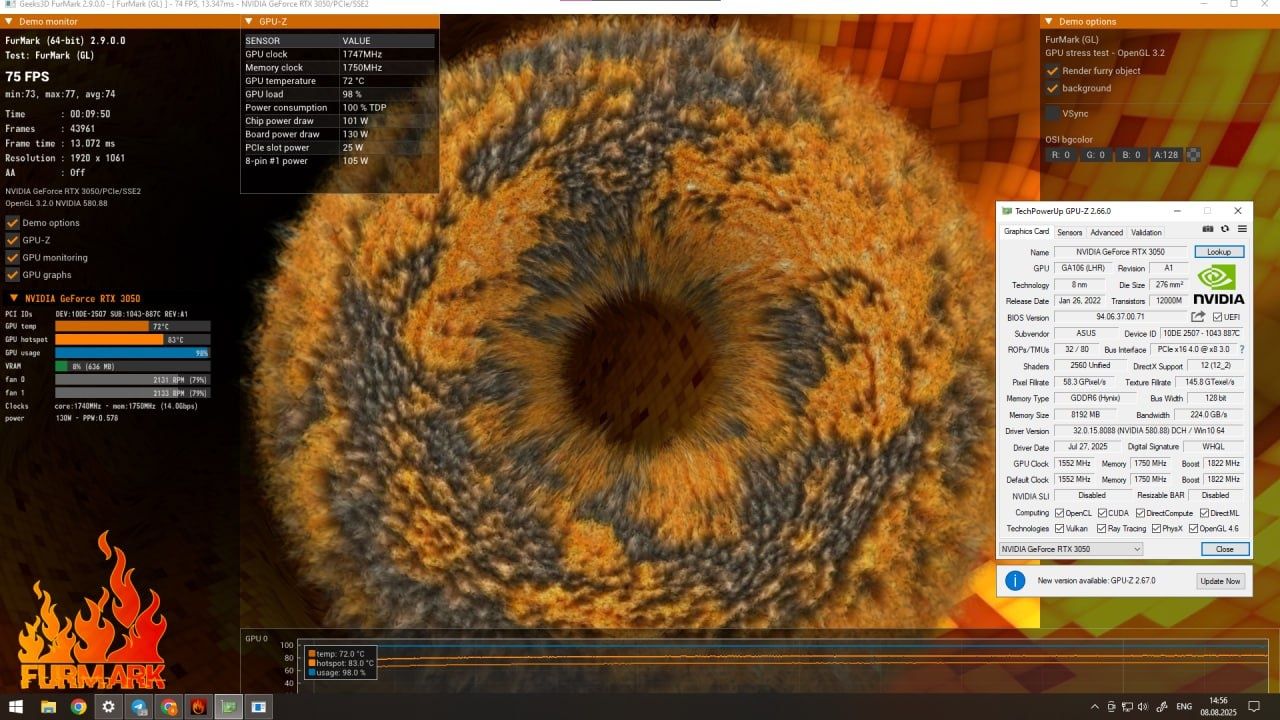The height and width of the screenshot is (720, 1280).
Task: Toggle the Vulkan checkbox
Action: (1060, 528)
